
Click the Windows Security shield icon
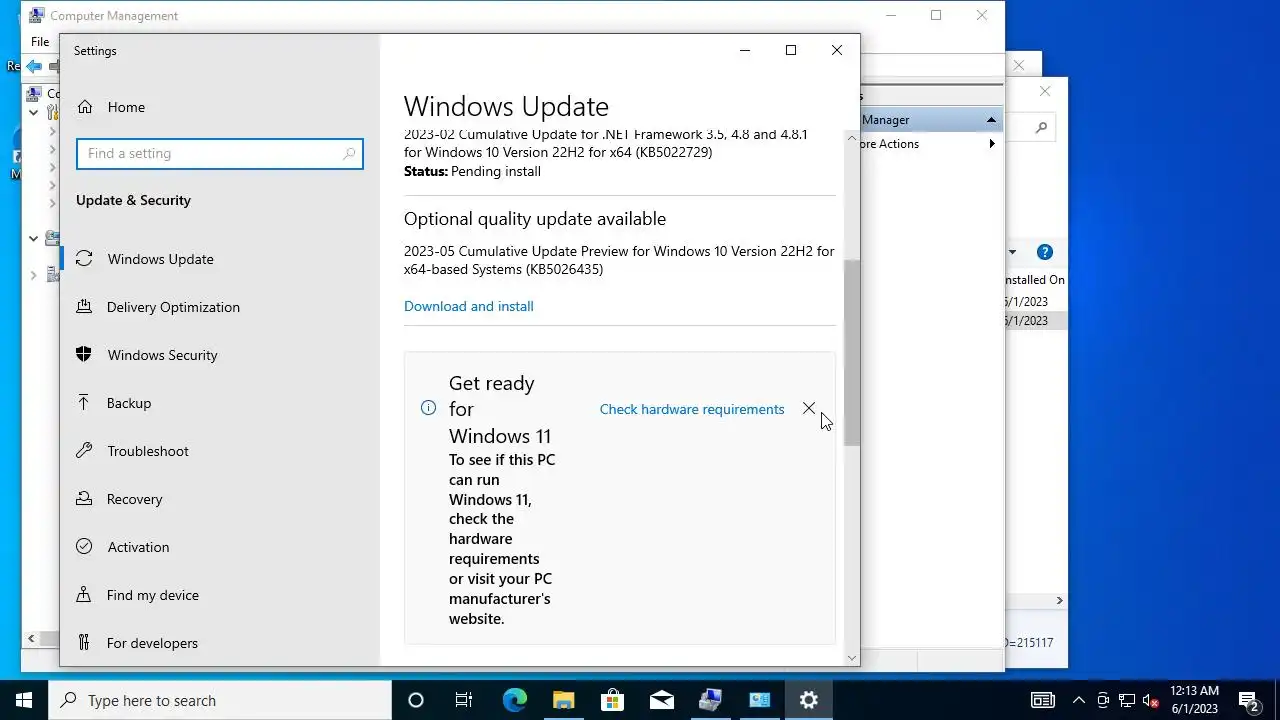pos(85,355)
